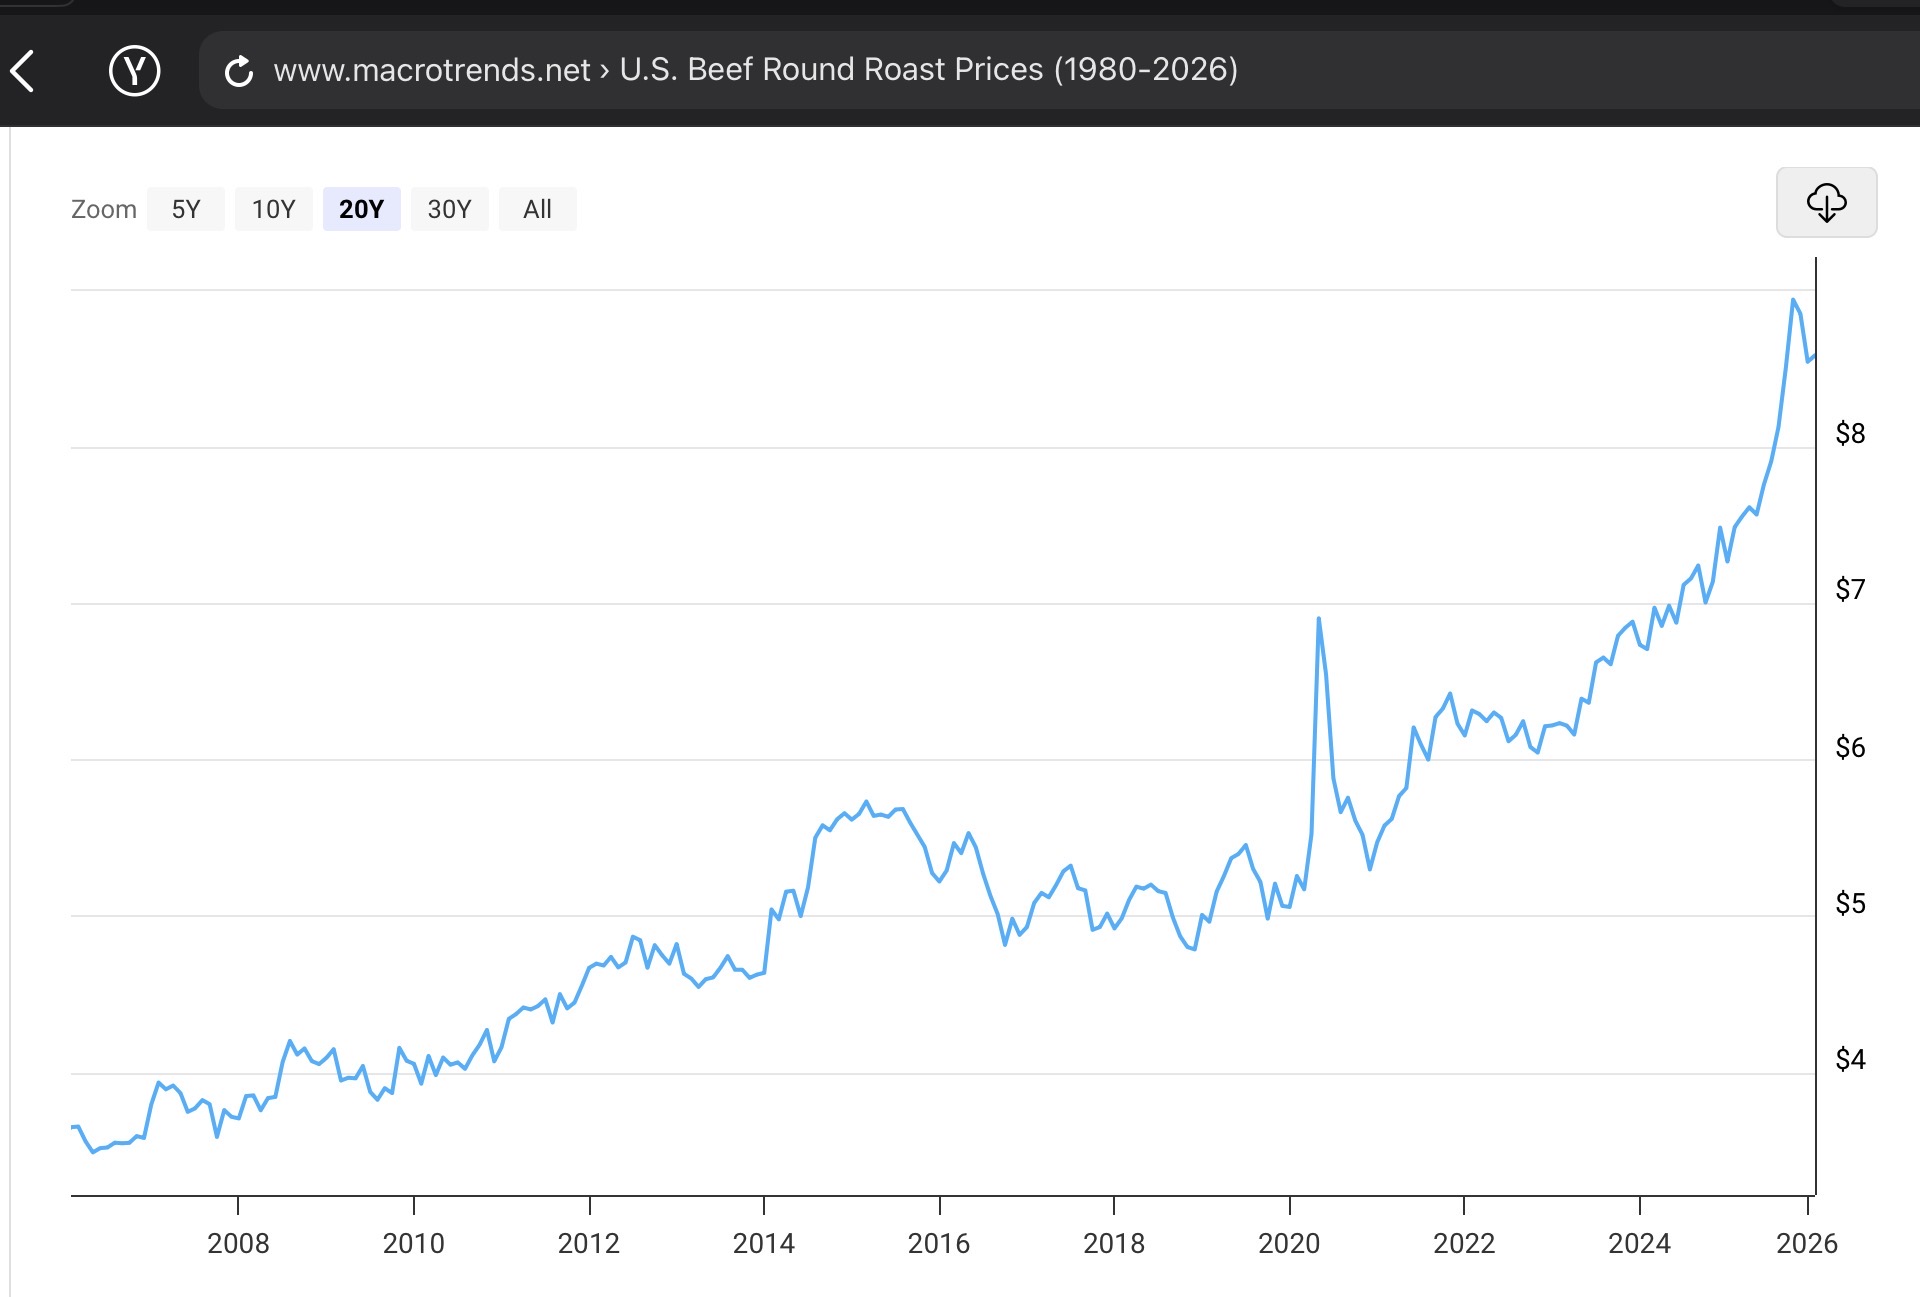The width and height of the screenshot is (1920, 1297).
Task: Click the 2008 x-axis label
Action: pos(238,1243)
